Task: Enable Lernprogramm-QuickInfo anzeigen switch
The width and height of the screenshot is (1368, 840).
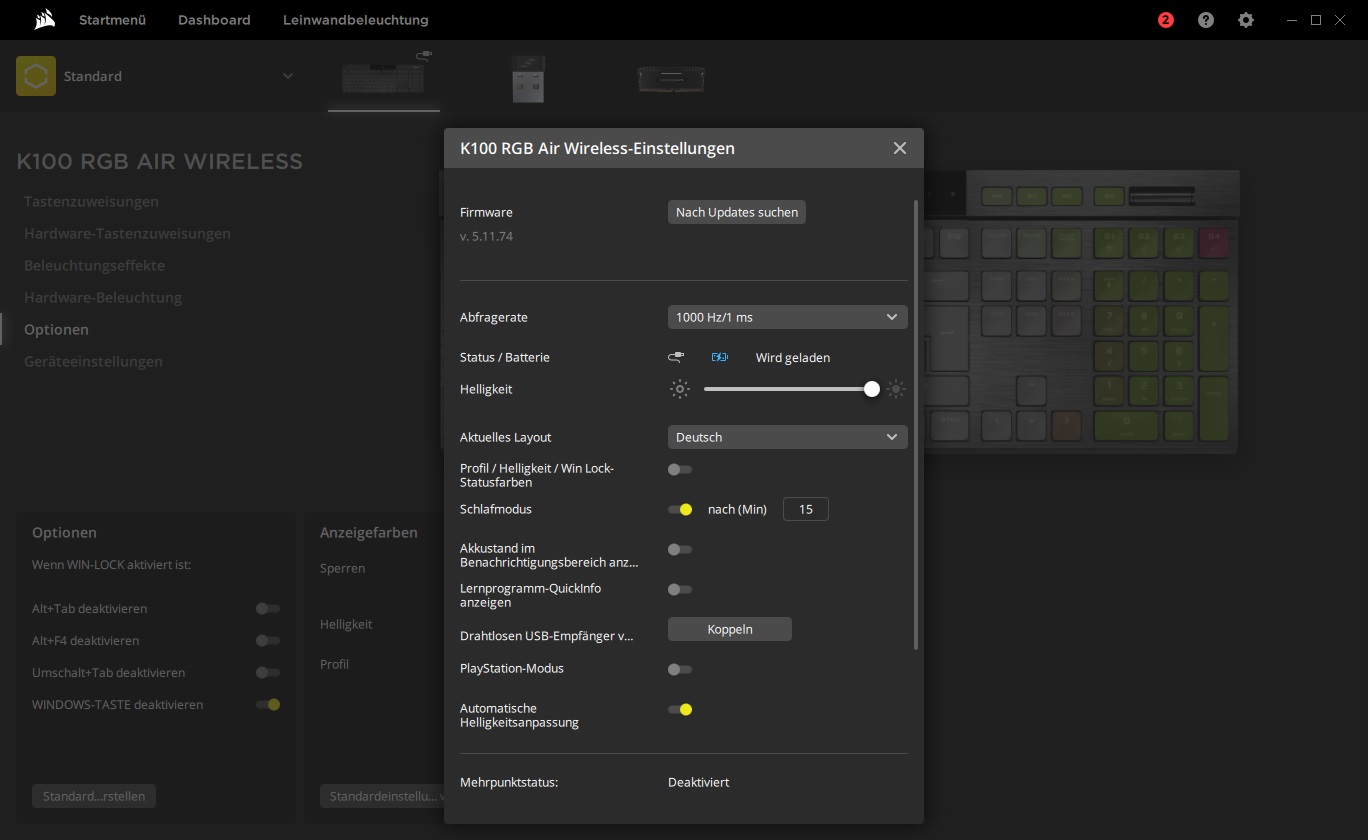Action: (680, 589)
